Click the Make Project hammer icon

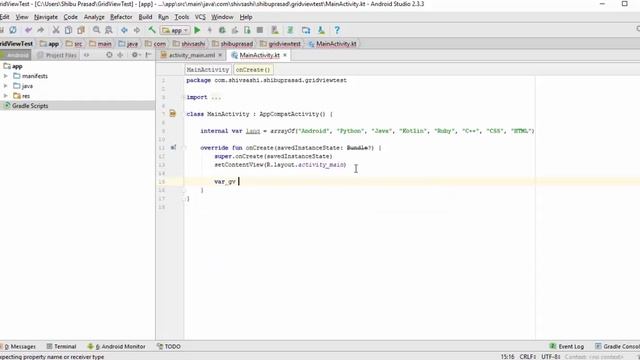(x=152, y=30)
